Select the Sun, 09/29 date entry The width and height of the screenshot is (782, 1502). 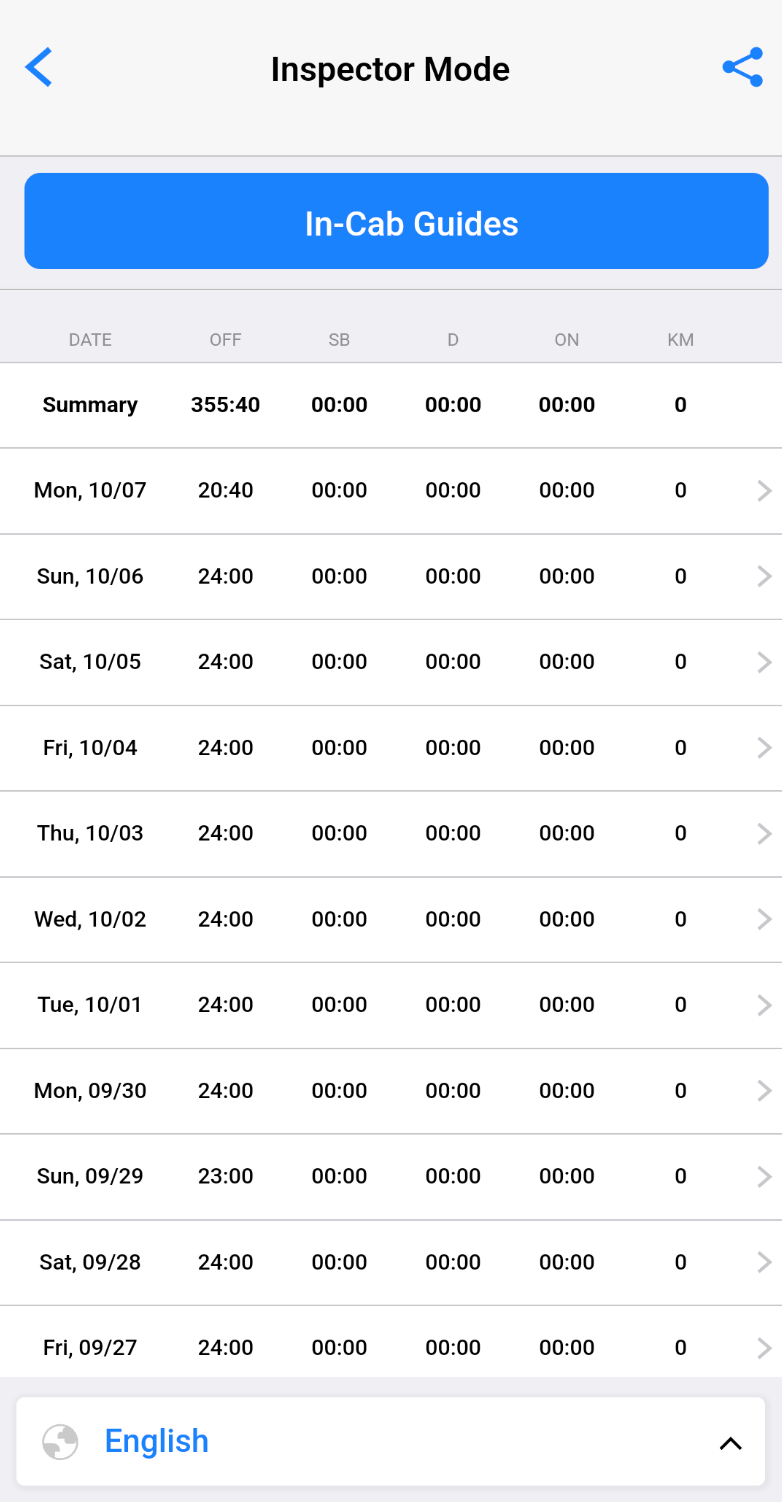[90, 1176]
